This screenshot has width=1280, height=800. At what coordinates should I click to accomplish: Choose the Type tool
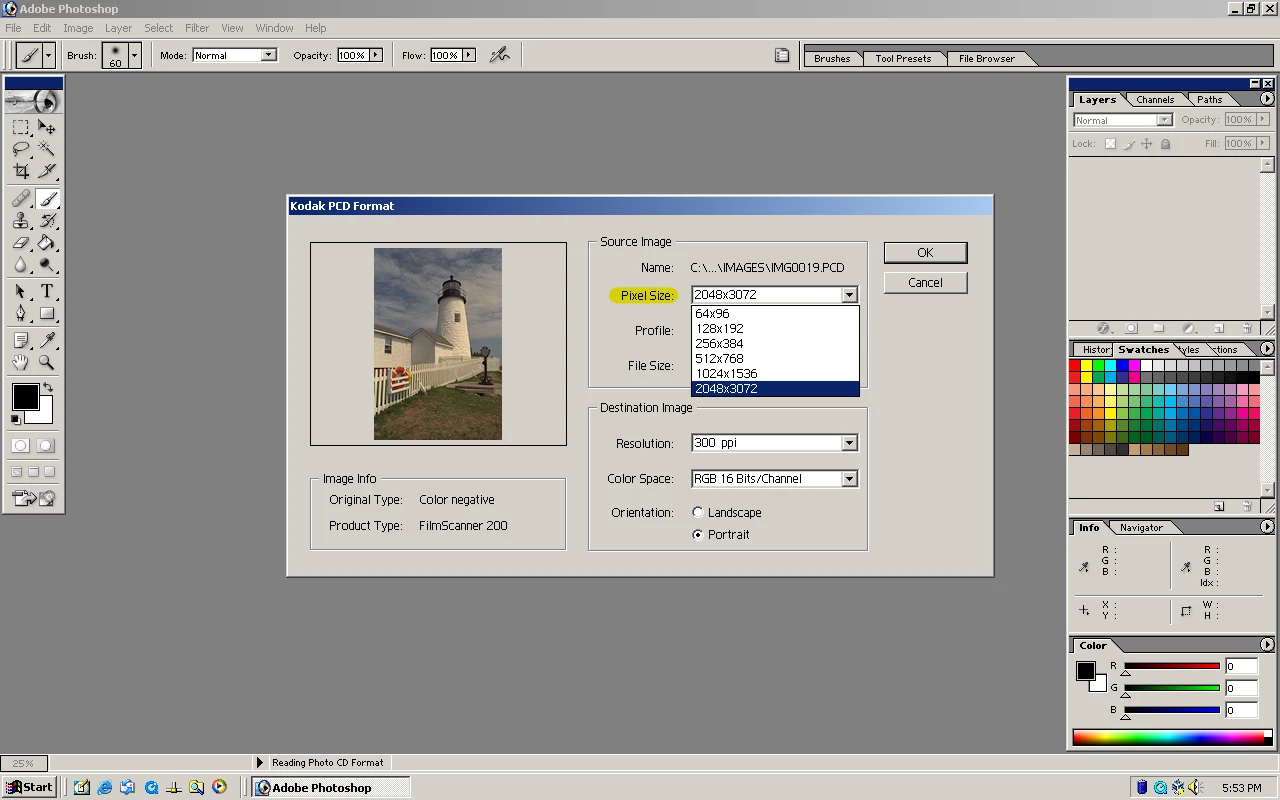point(47,291)
